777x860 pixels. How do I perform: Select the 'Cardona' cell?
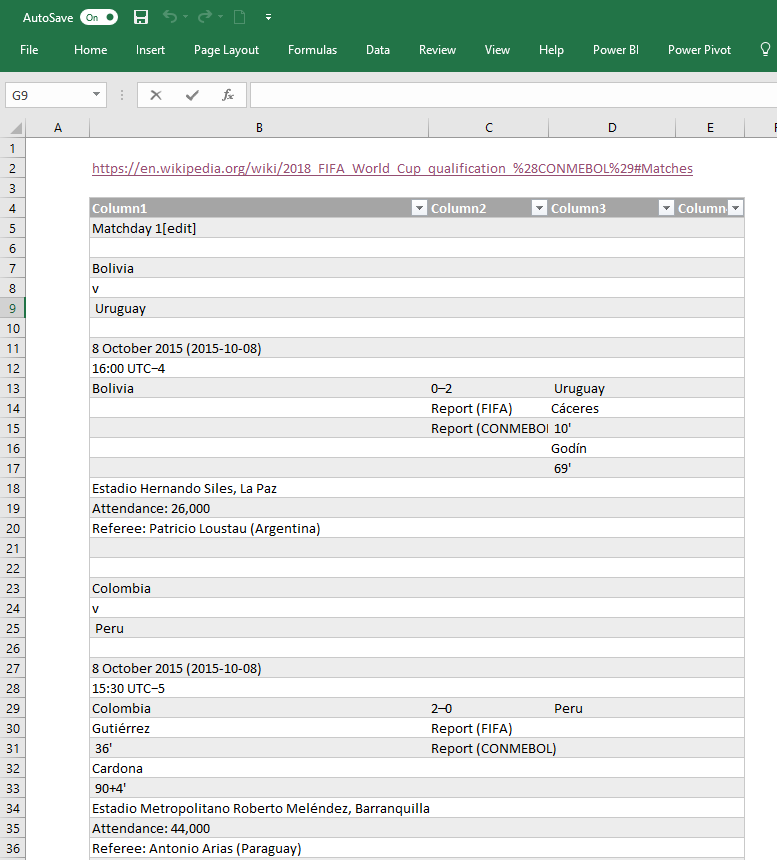pos(259,768)
